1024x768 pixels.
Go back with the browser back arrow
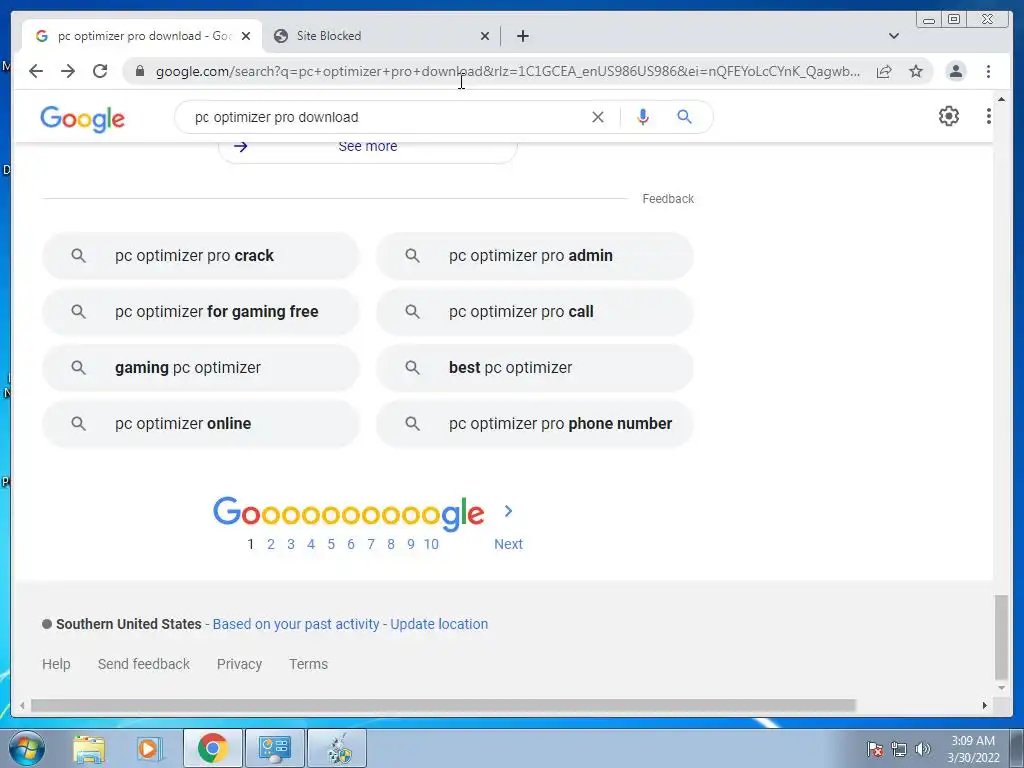coord(36,71)
